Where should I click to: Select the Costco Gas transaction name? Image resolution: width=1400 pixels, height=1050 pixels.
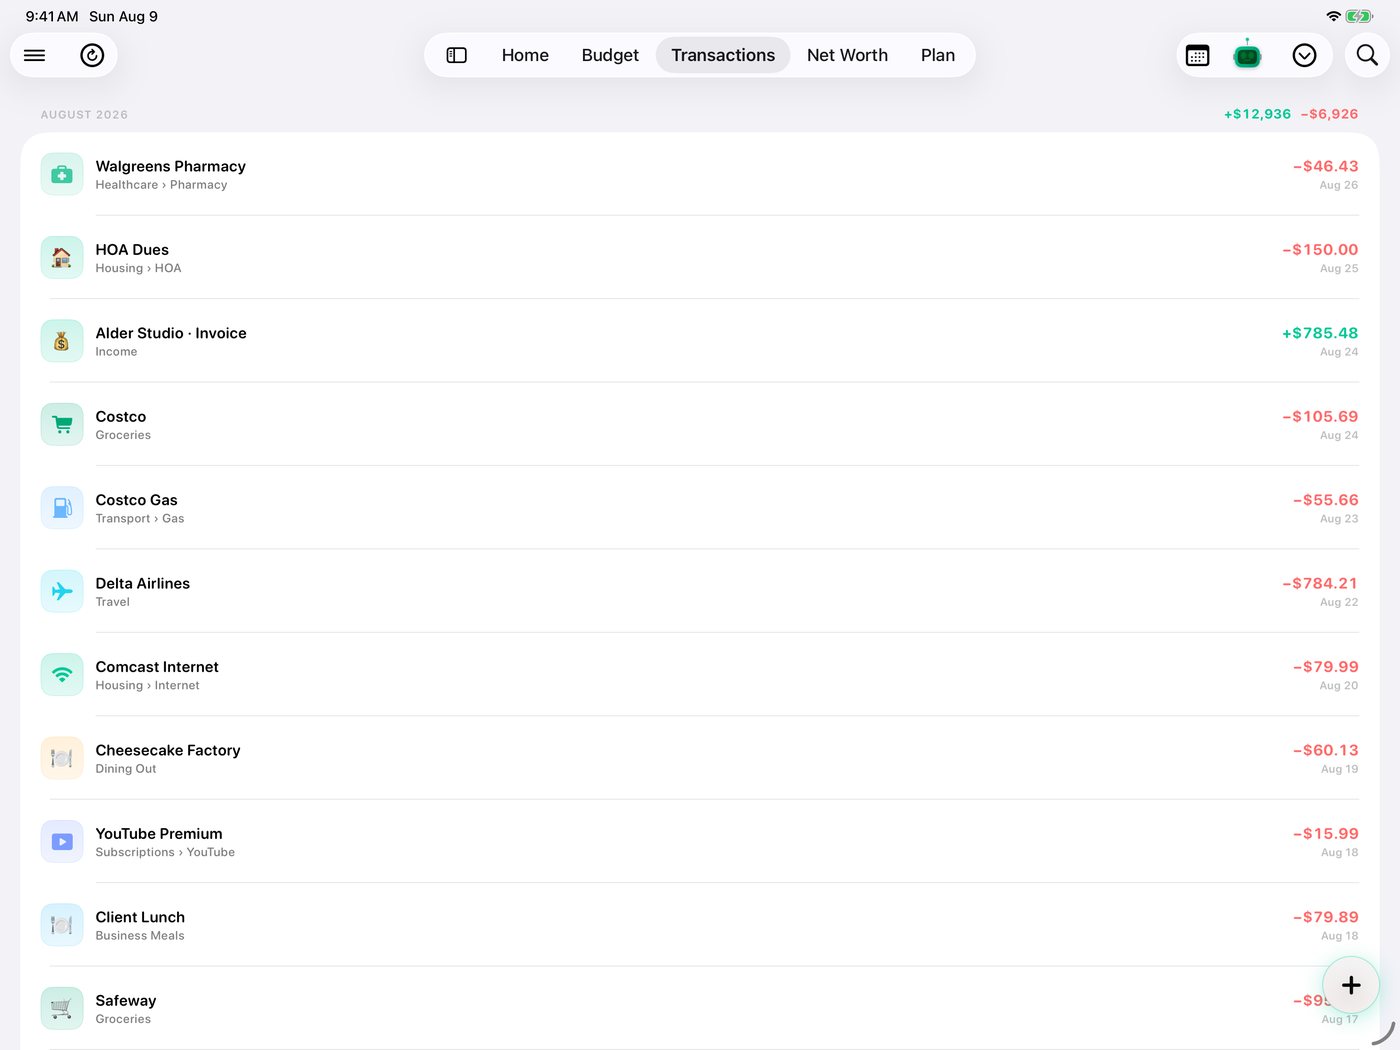(136, 500)
